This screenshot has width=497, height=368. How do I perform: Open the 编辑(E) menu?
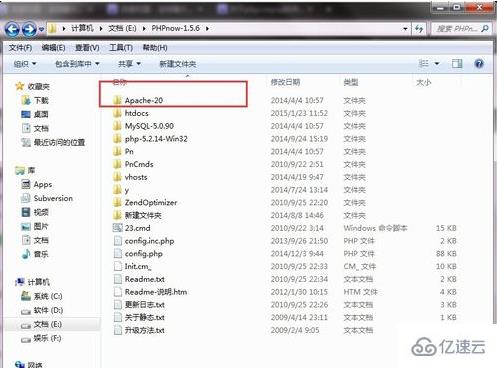[x=53, y=48]
